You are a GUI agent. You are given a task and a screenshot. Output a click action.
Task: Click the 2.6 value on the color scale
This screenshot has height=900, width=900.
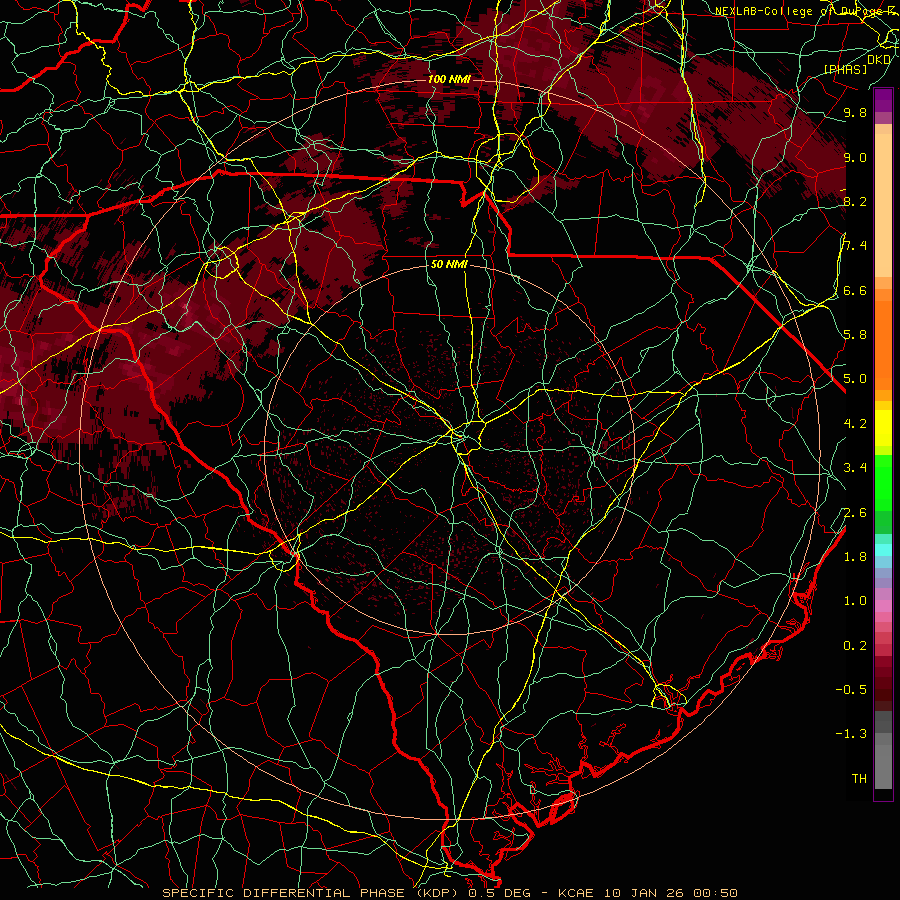(x=855, y=513)
